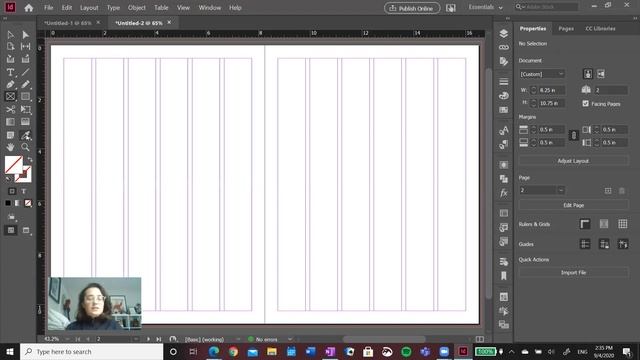Toggle baseline grid visibility button
Screen dimensions: 640x360
point(604,224)
